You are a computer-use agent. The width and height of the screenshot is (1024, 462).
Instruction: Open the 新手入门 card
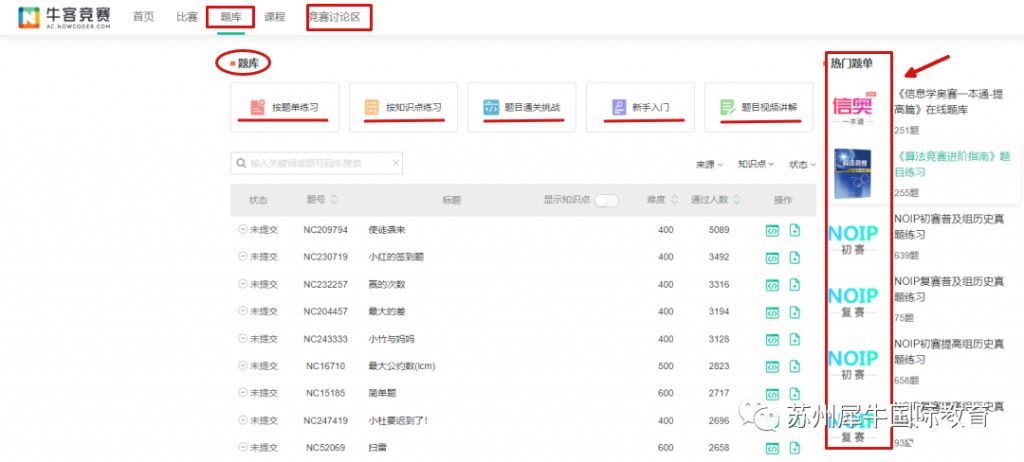(640, 107)
